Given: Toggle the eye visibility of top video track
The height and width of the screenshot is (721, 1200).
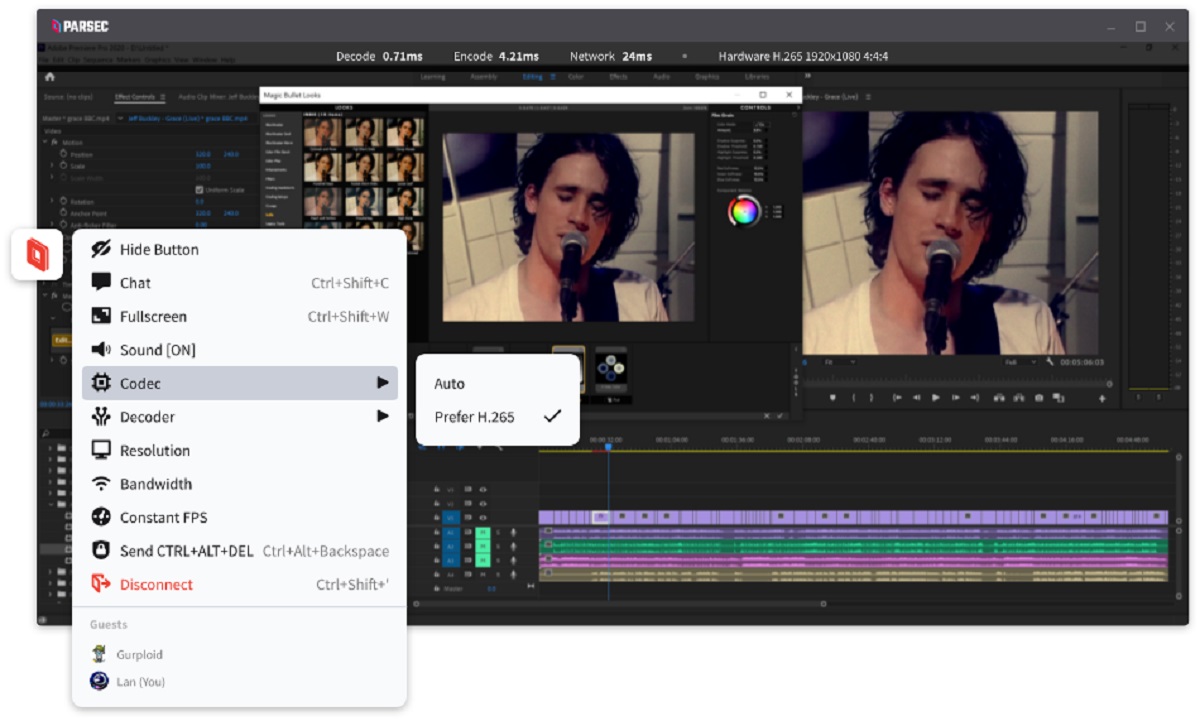Looking at the screenshot, I should pos(483,490).
